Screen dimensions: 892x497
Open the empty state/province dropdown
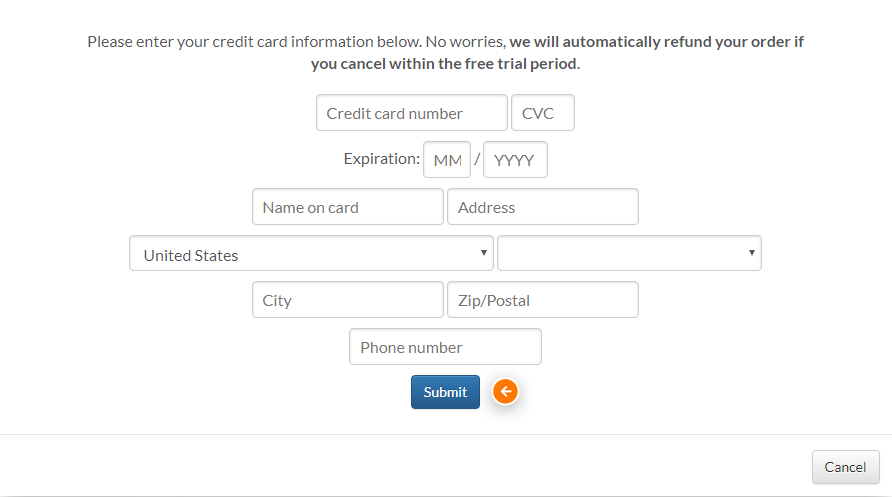point(629,253)
